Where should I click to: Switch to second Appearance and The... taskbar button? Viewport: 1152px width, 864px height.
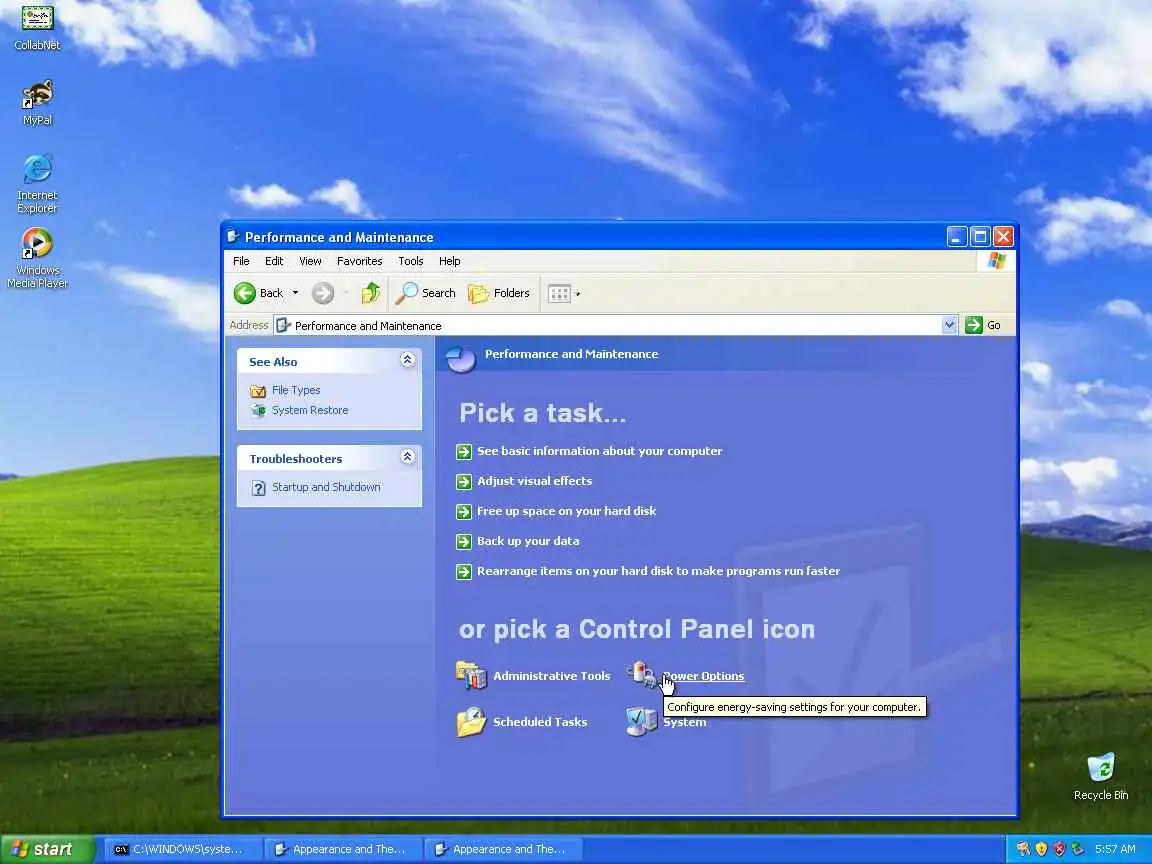point(502,849)
